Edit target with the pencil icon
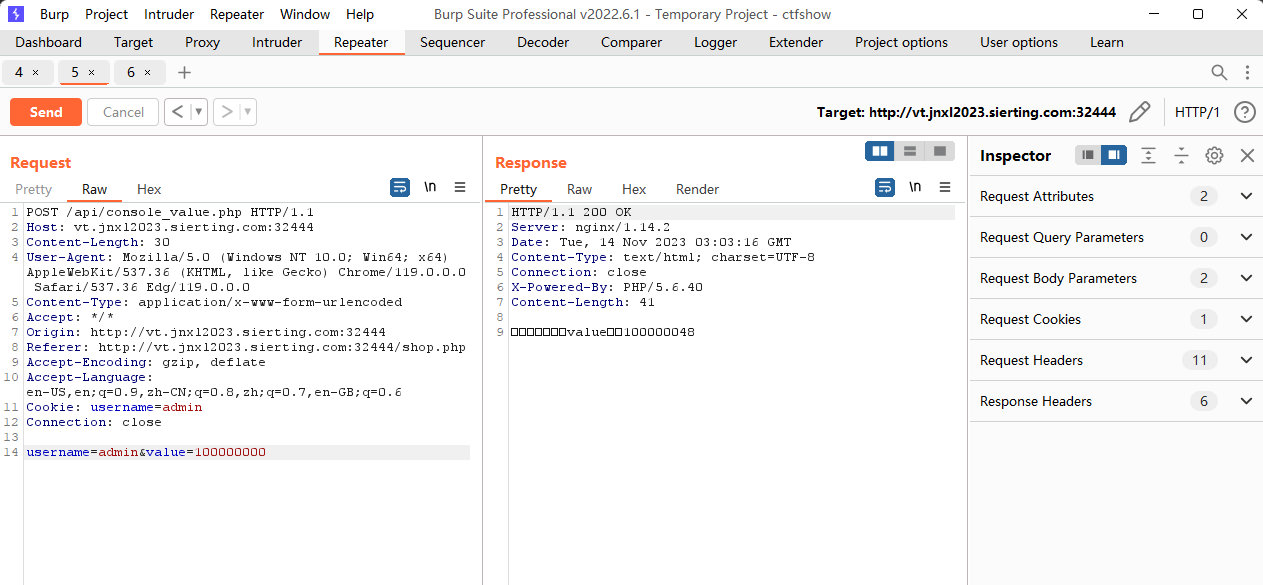The height and width of the screenshot is (585, 1263). pos(1139,112)
